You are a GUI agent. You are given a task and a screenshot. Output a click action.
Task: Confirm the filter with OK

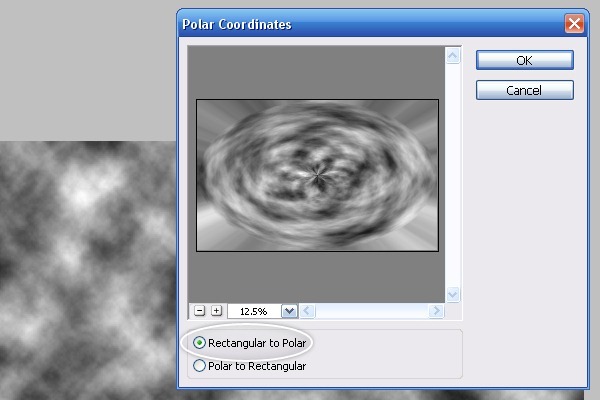tap(525, 60)
